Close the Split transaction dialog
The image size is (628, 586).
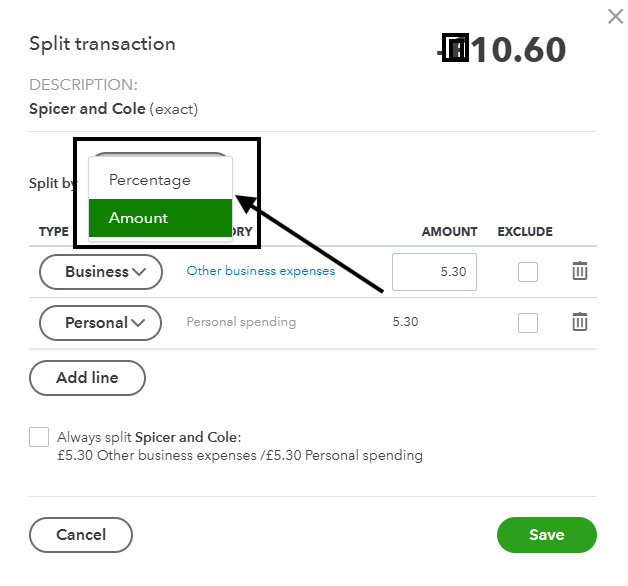coord(615,16)
